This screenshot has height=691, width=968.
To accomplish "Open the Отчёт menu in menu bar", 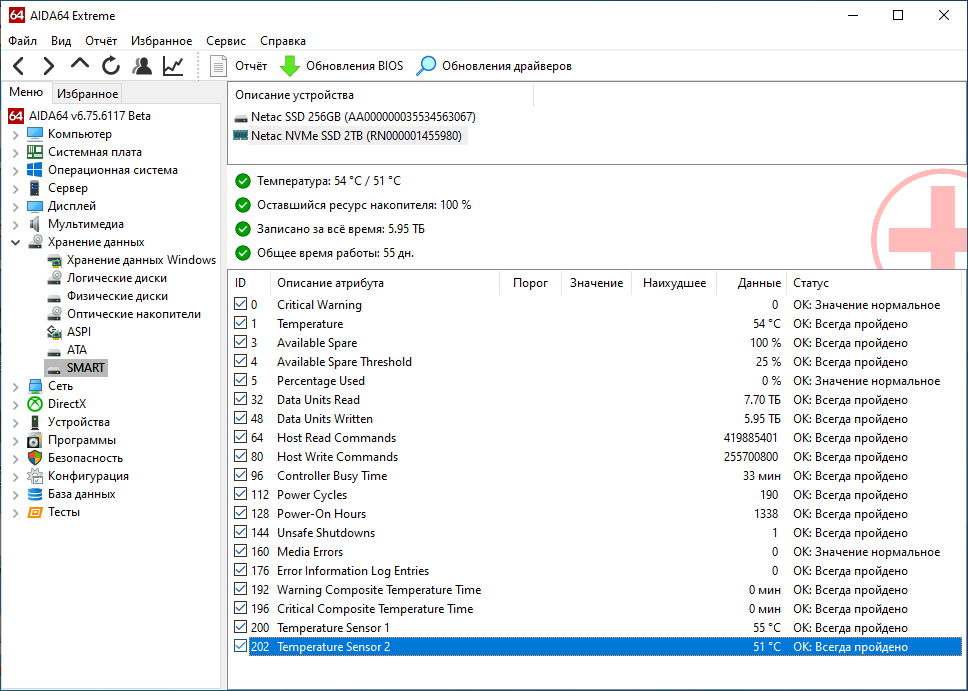I will 101,41.
